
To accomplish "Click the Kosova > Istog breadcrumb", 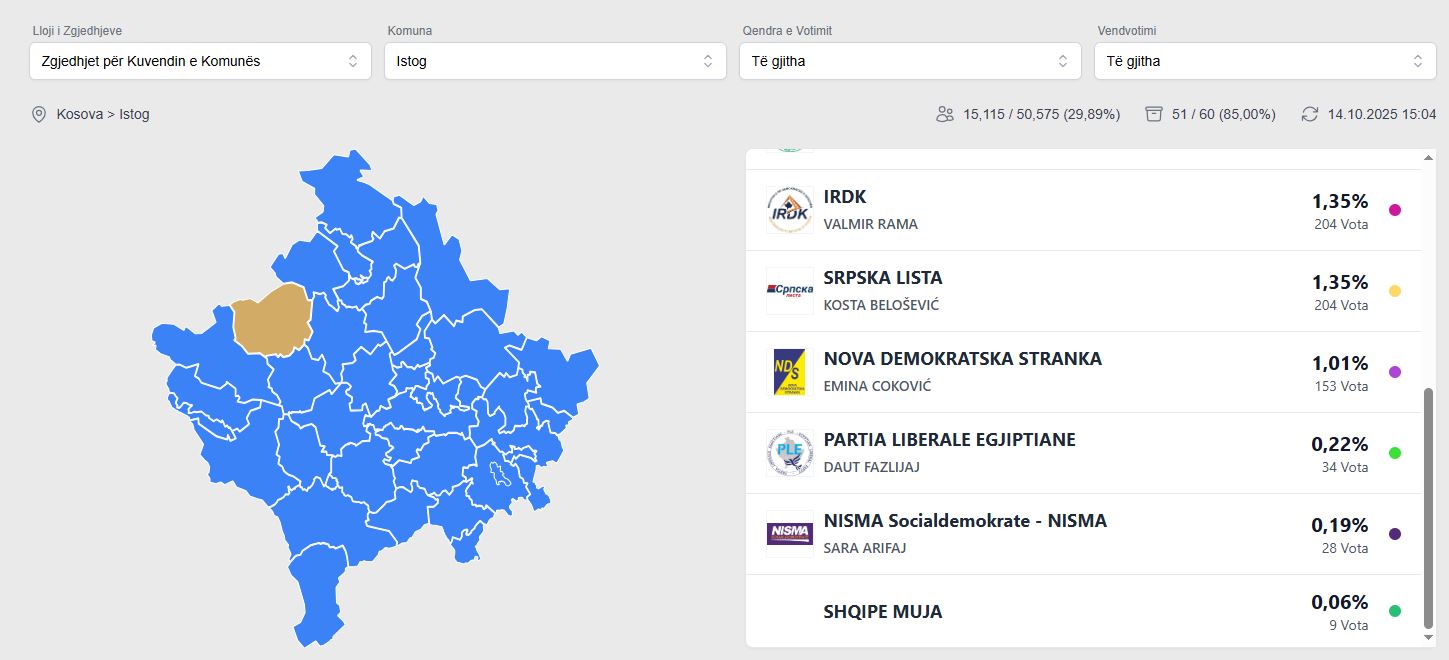I will 103,114.
